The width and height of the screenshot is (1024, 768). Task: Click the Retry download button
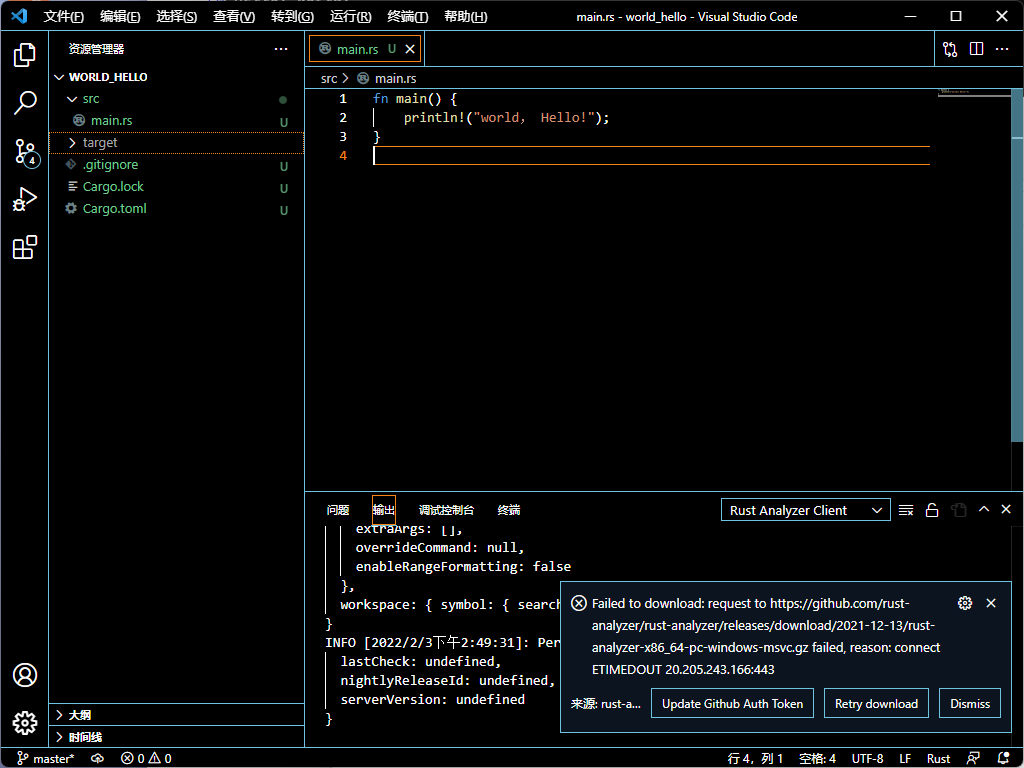point(876,703)
